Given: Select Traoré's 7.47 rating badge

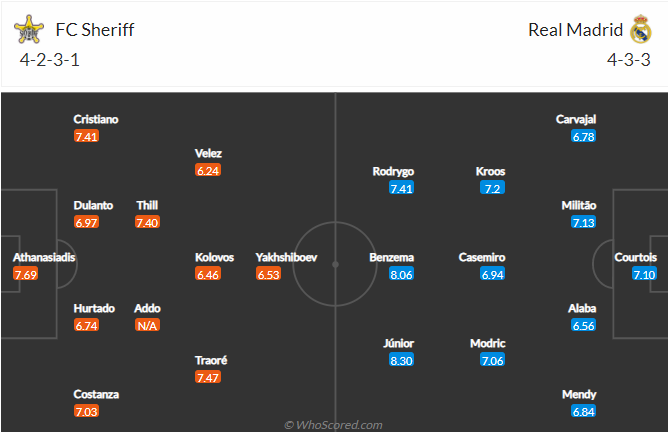Looking at the screenshot, I should coord(208,377).
